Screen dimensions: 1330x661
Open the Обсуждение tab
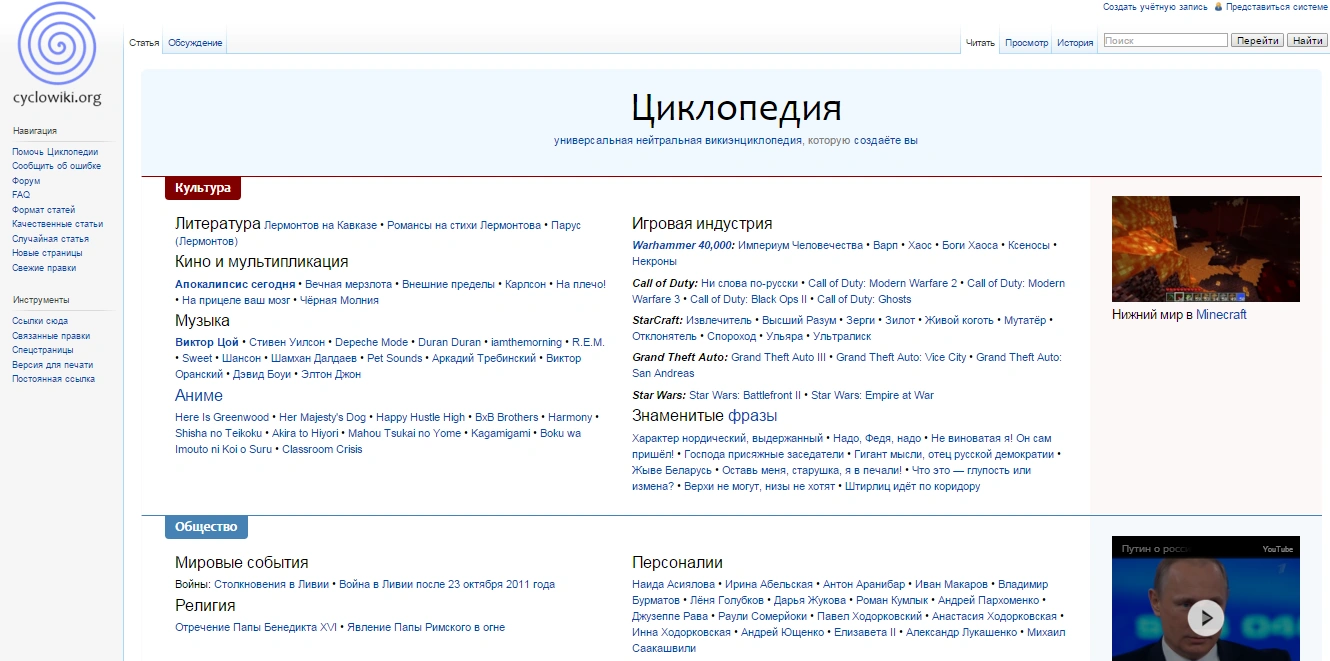click(195, 43)
